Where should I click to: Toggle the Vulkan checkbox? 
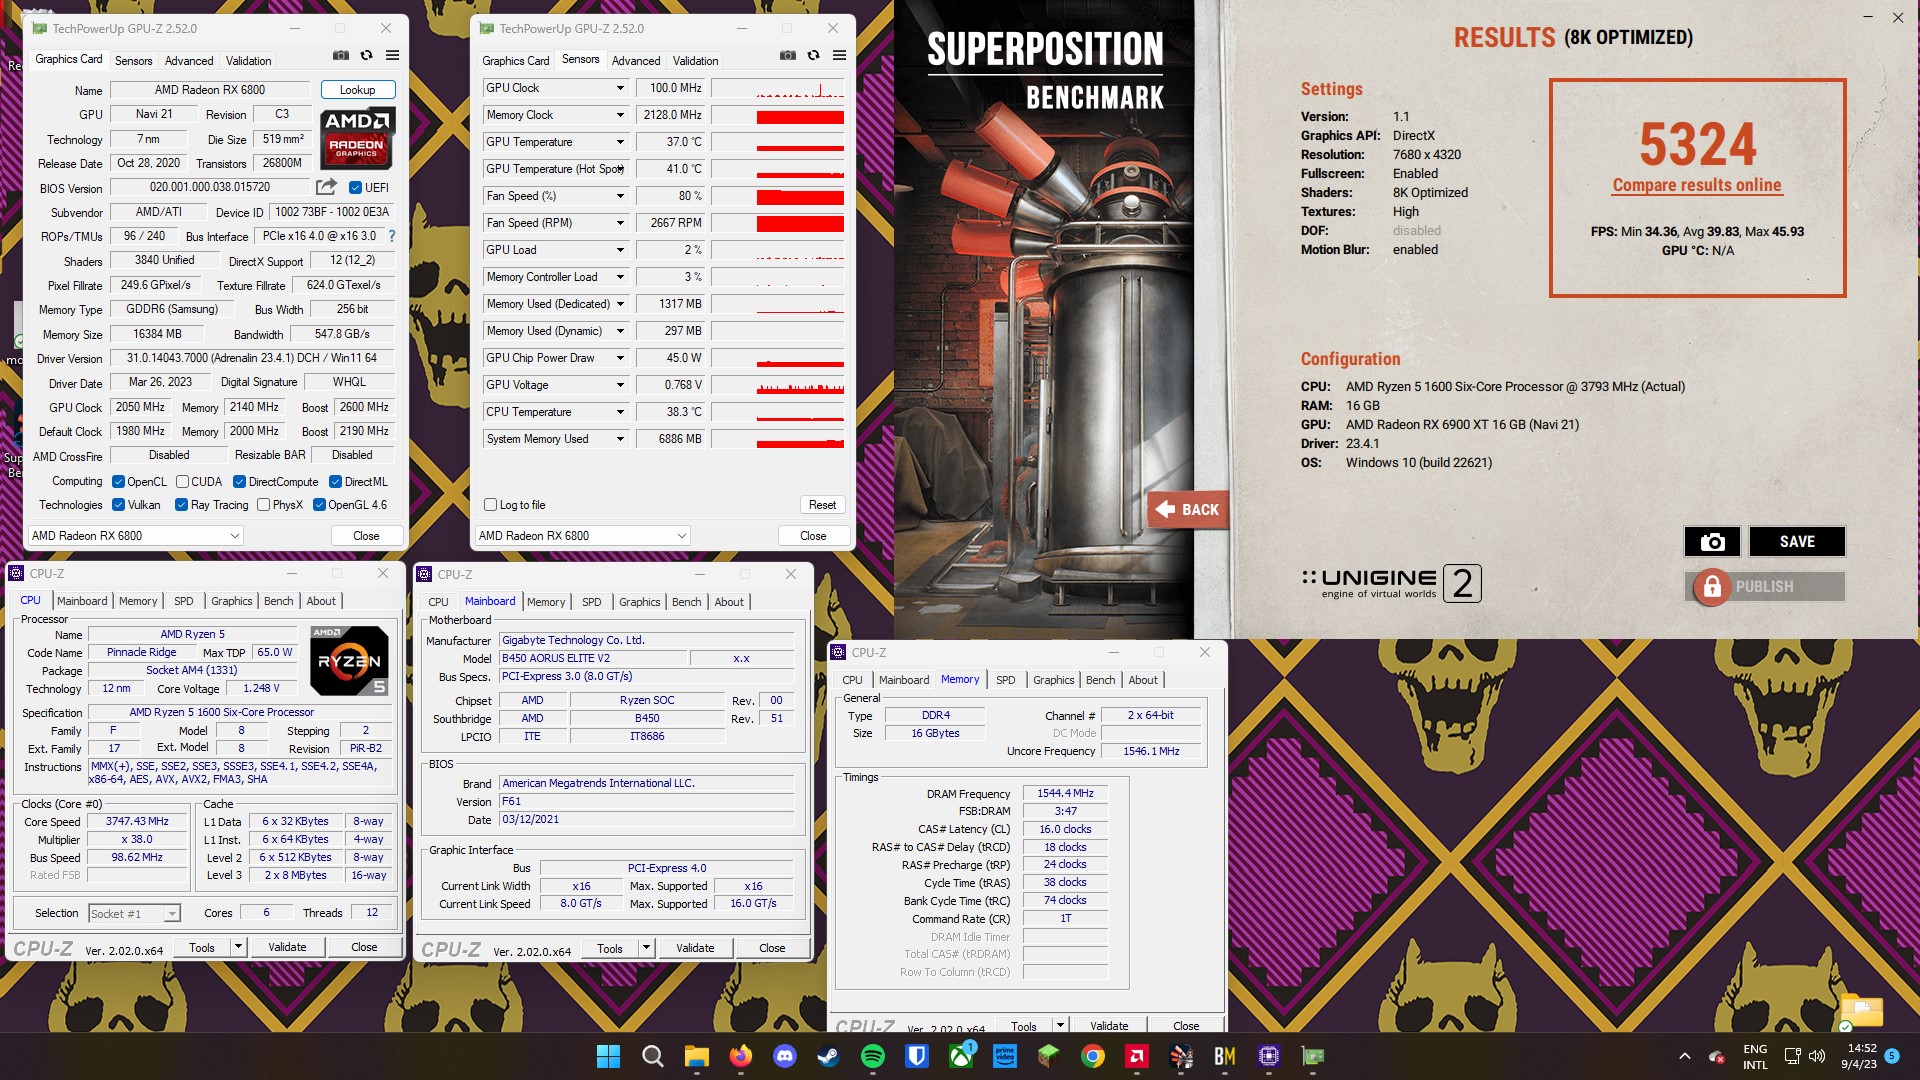click(118, 505)
